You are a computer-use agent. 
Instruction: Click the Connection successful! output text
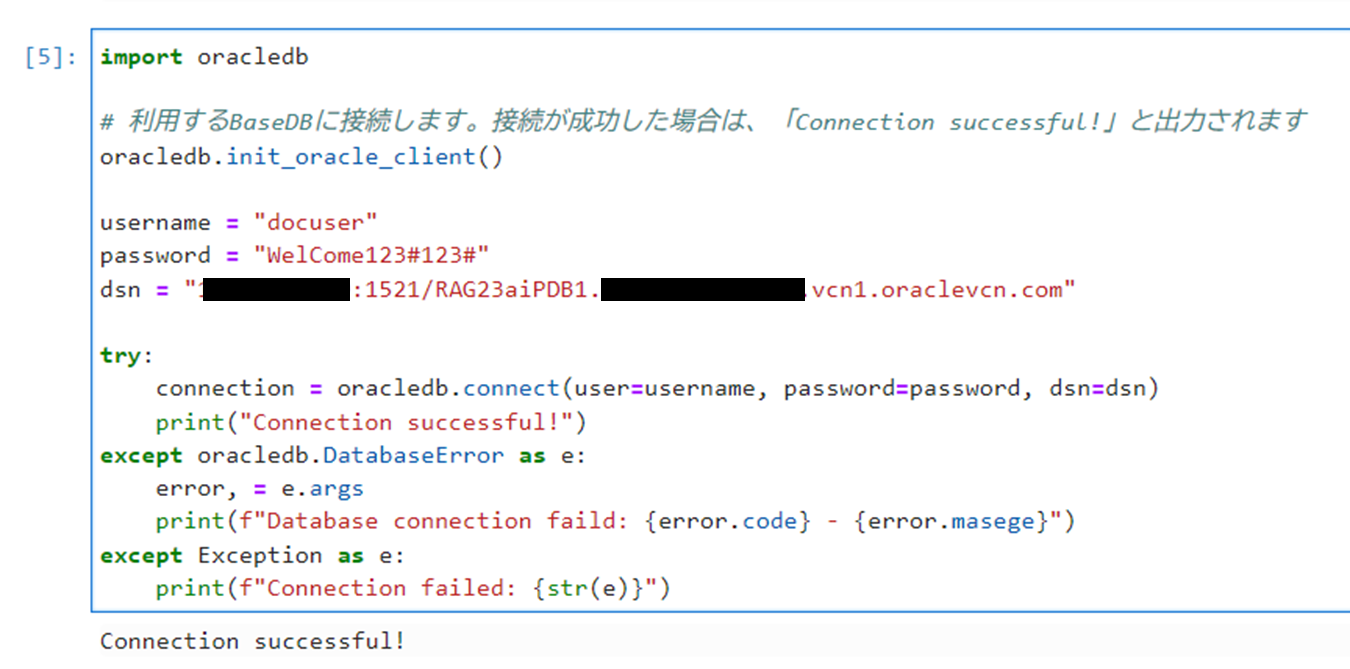(x=253, y=641)
